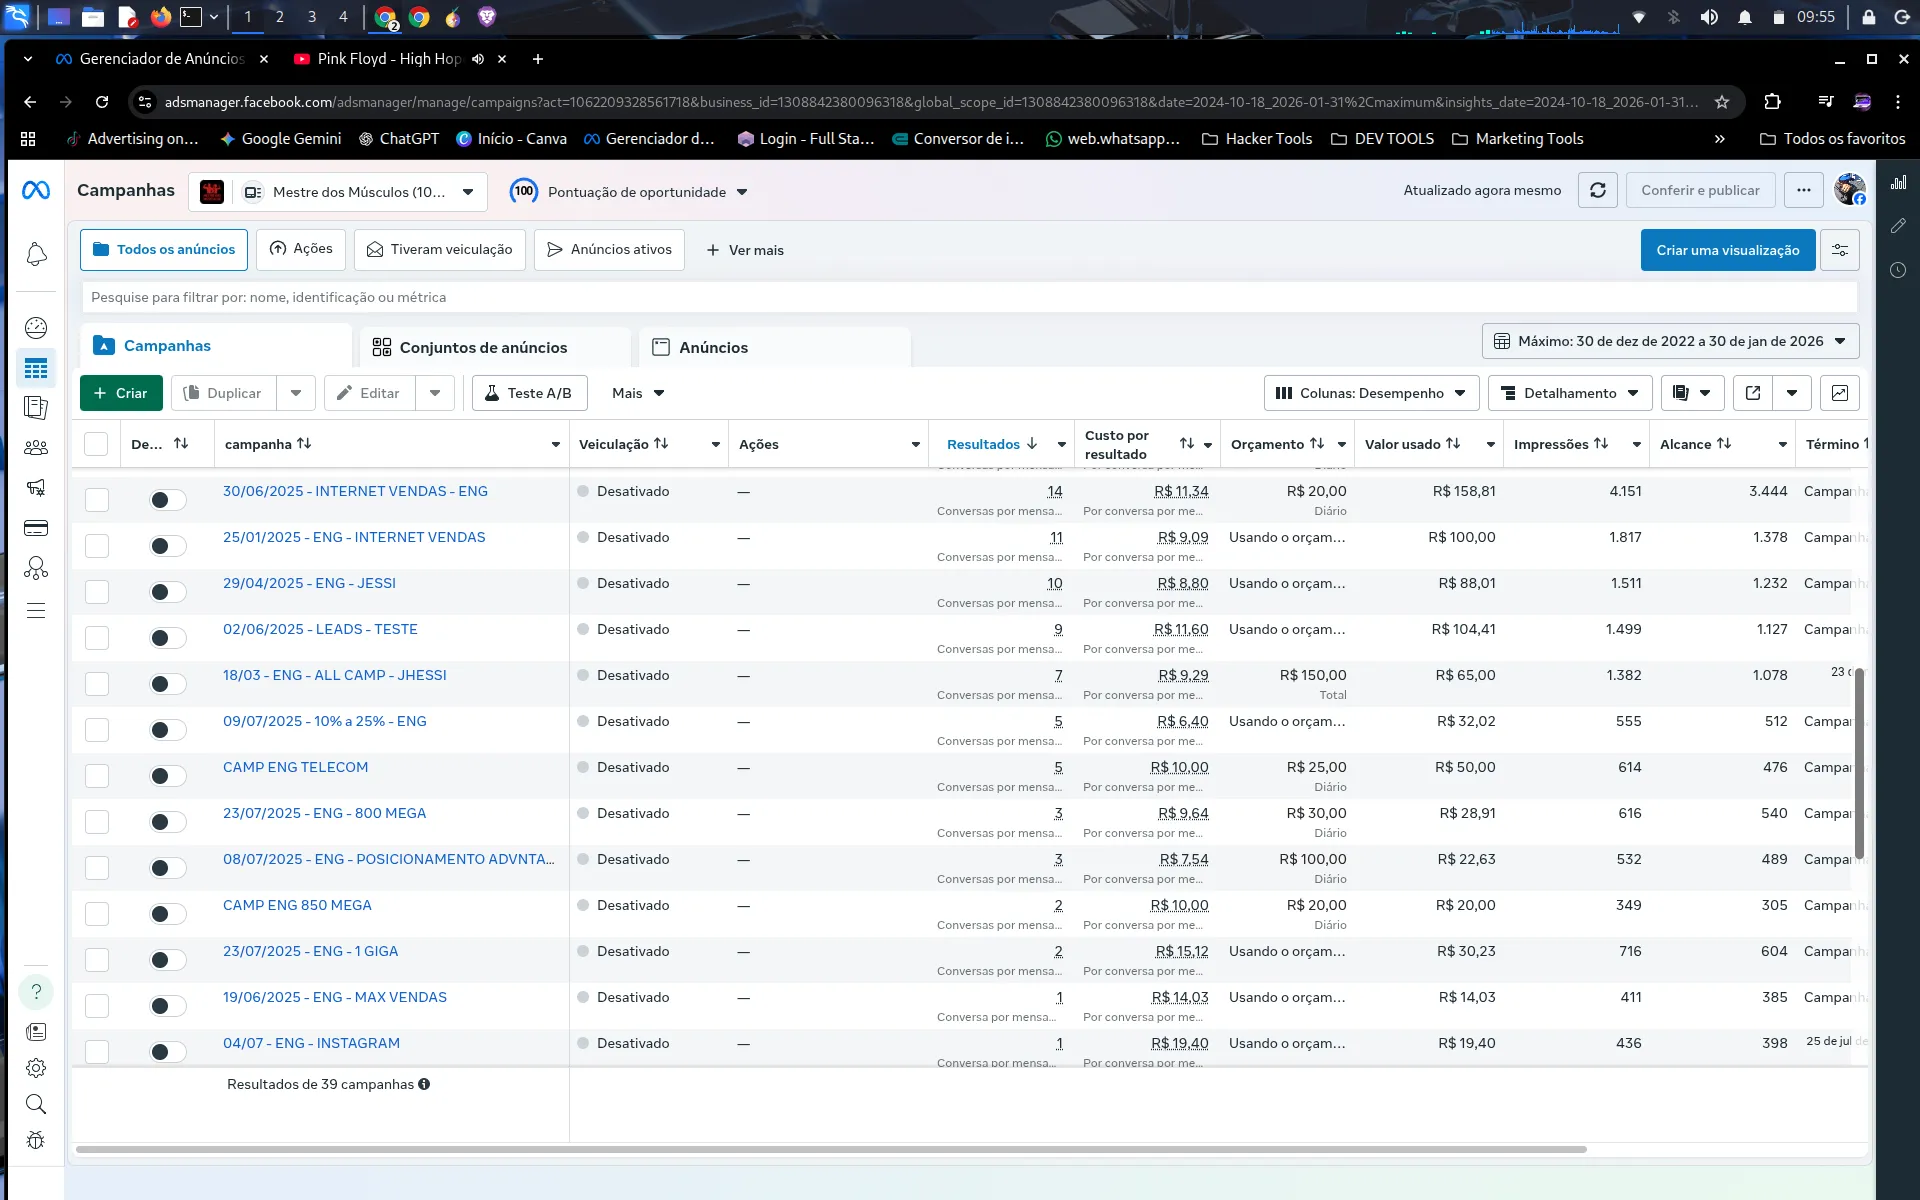This screenshot has height=1200, width=1920.
Task: Toggle on campaign 02/06/2025 - LEADS - TESTE
Action: coord(167,638)
